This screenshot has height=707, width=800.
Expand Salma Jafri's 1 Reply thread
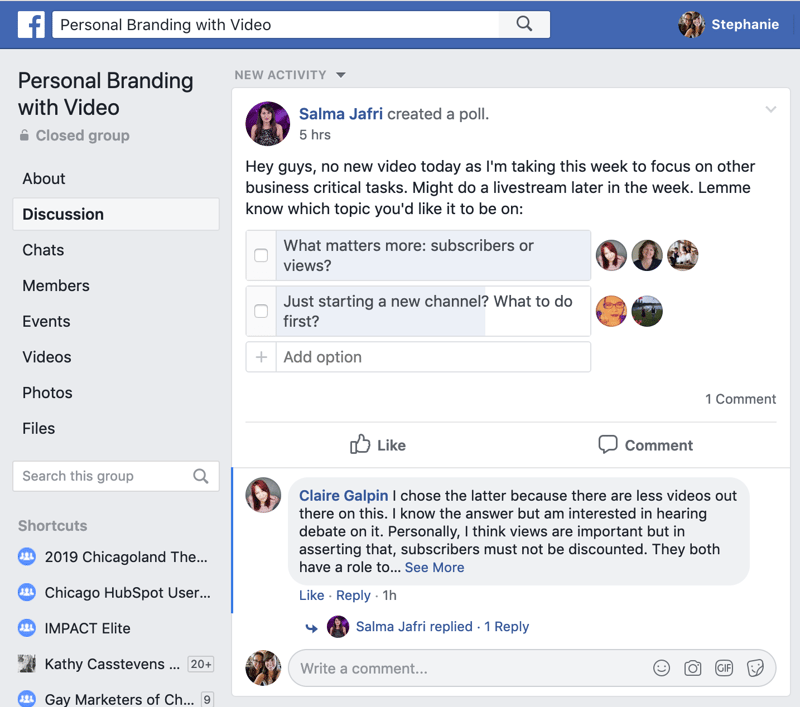pyautogui.click(x=506, y=627)
